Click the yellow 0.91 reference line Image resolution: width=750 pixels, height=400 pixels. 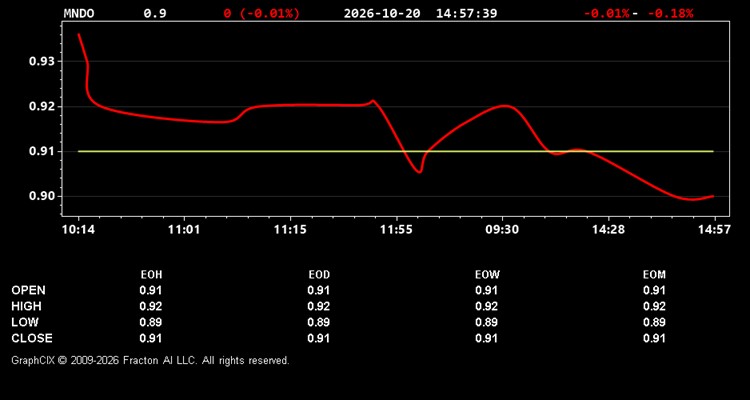pyautogui.click(x=396, y=151)
